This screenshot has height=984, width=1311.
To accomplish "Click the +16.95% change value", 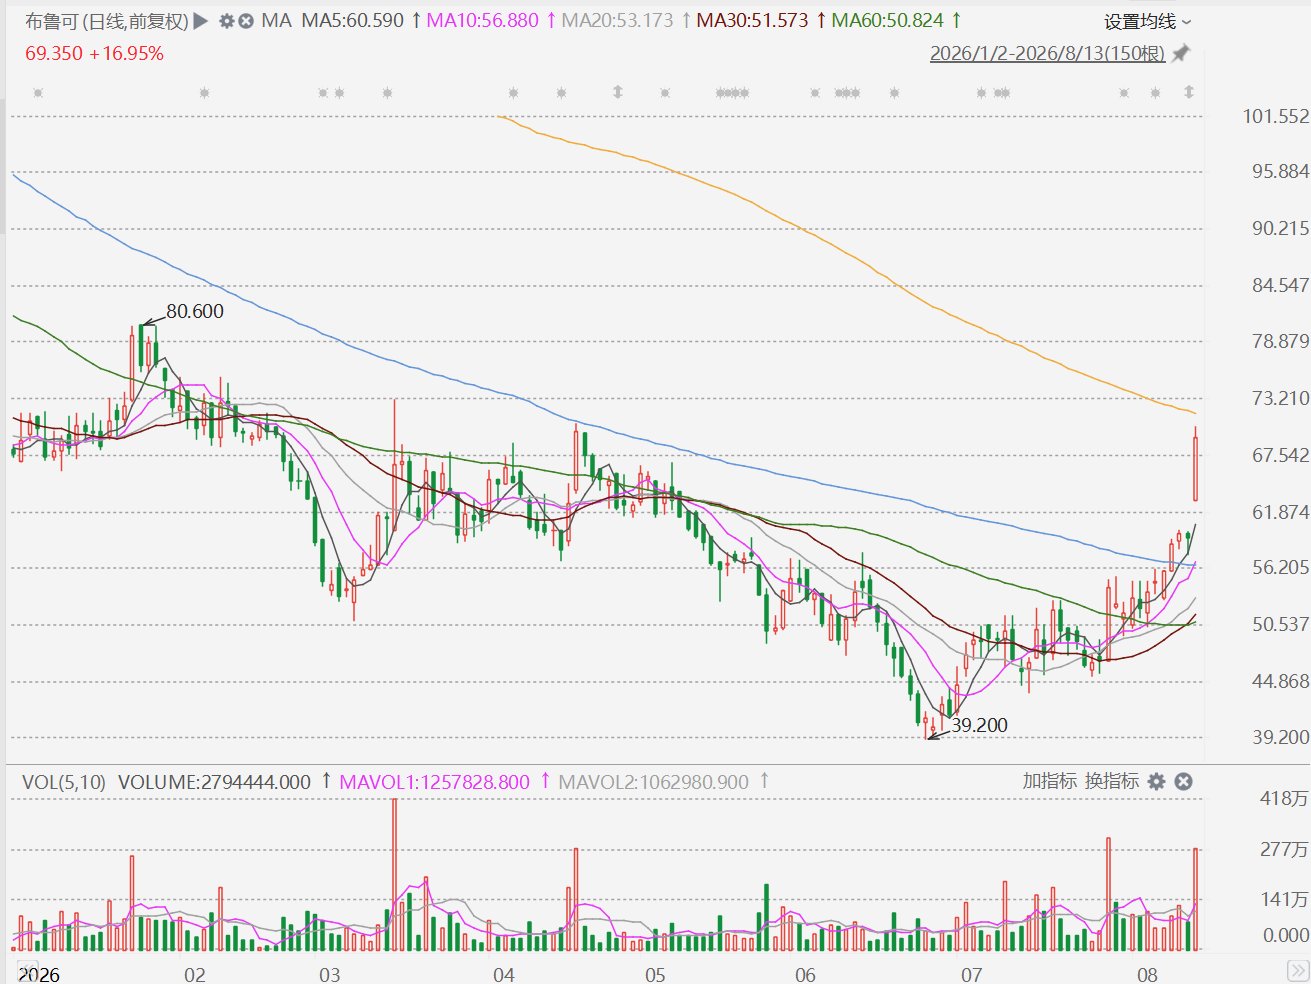I will point(127,53).
